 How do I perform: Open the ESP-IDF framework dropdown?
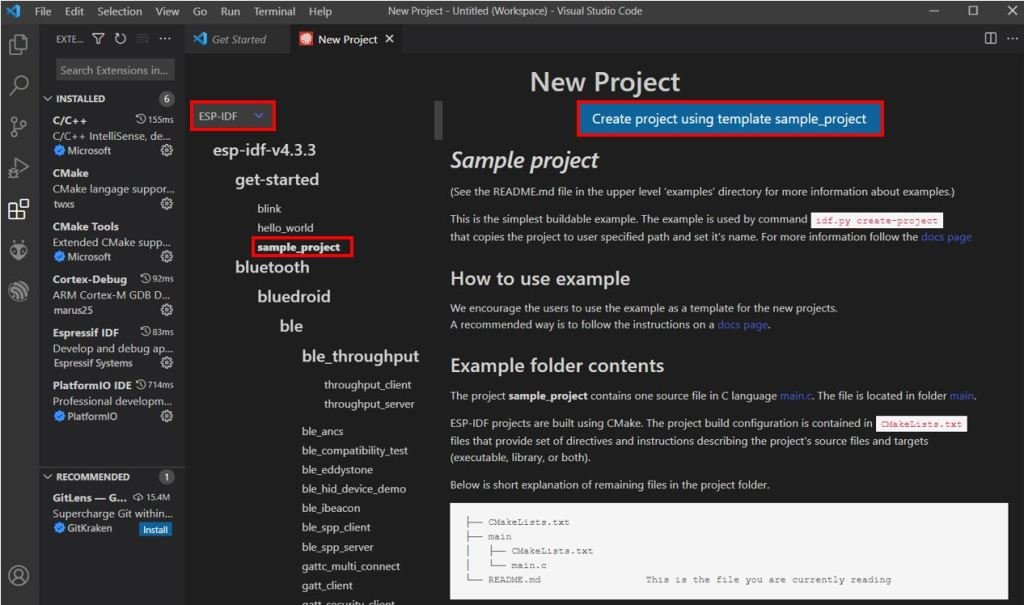tap(232, 116)
